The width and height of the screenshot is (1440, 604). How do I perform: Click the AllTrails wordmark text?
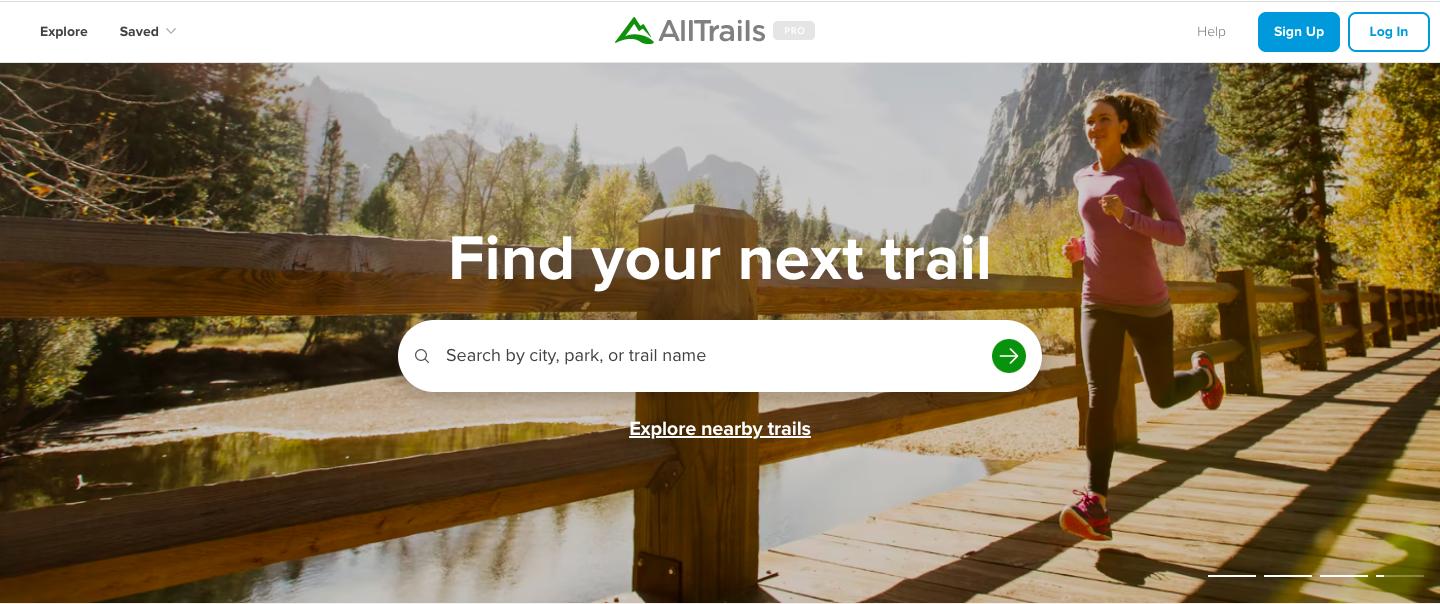coord(712,31)
